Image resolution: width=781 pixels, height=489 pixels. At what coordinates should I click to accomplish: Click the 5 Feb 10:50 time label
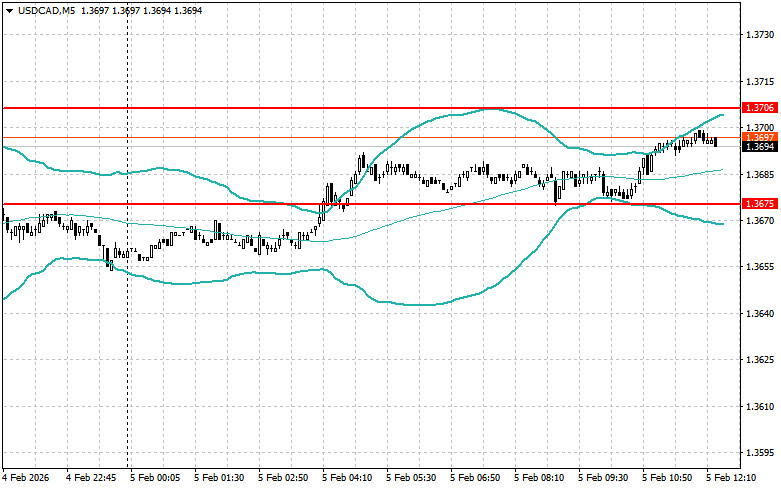pyautogui.click(x=667, y=478)
